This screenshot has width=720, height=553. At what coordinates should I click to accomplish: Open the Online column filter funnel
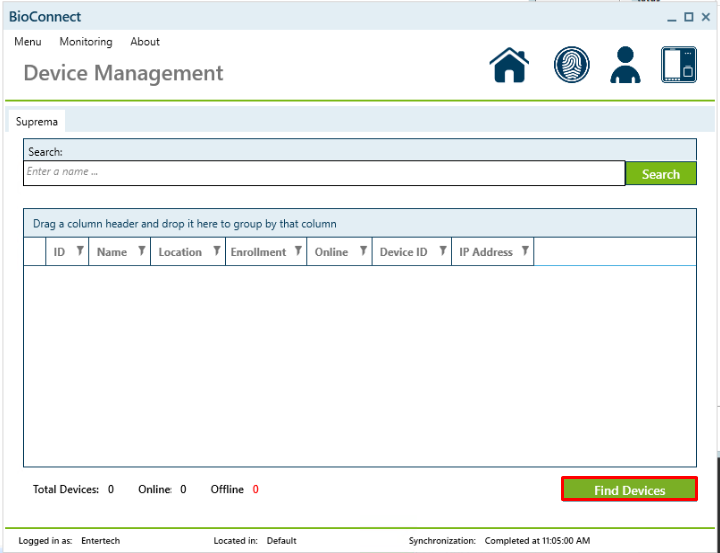click(363, 252)
